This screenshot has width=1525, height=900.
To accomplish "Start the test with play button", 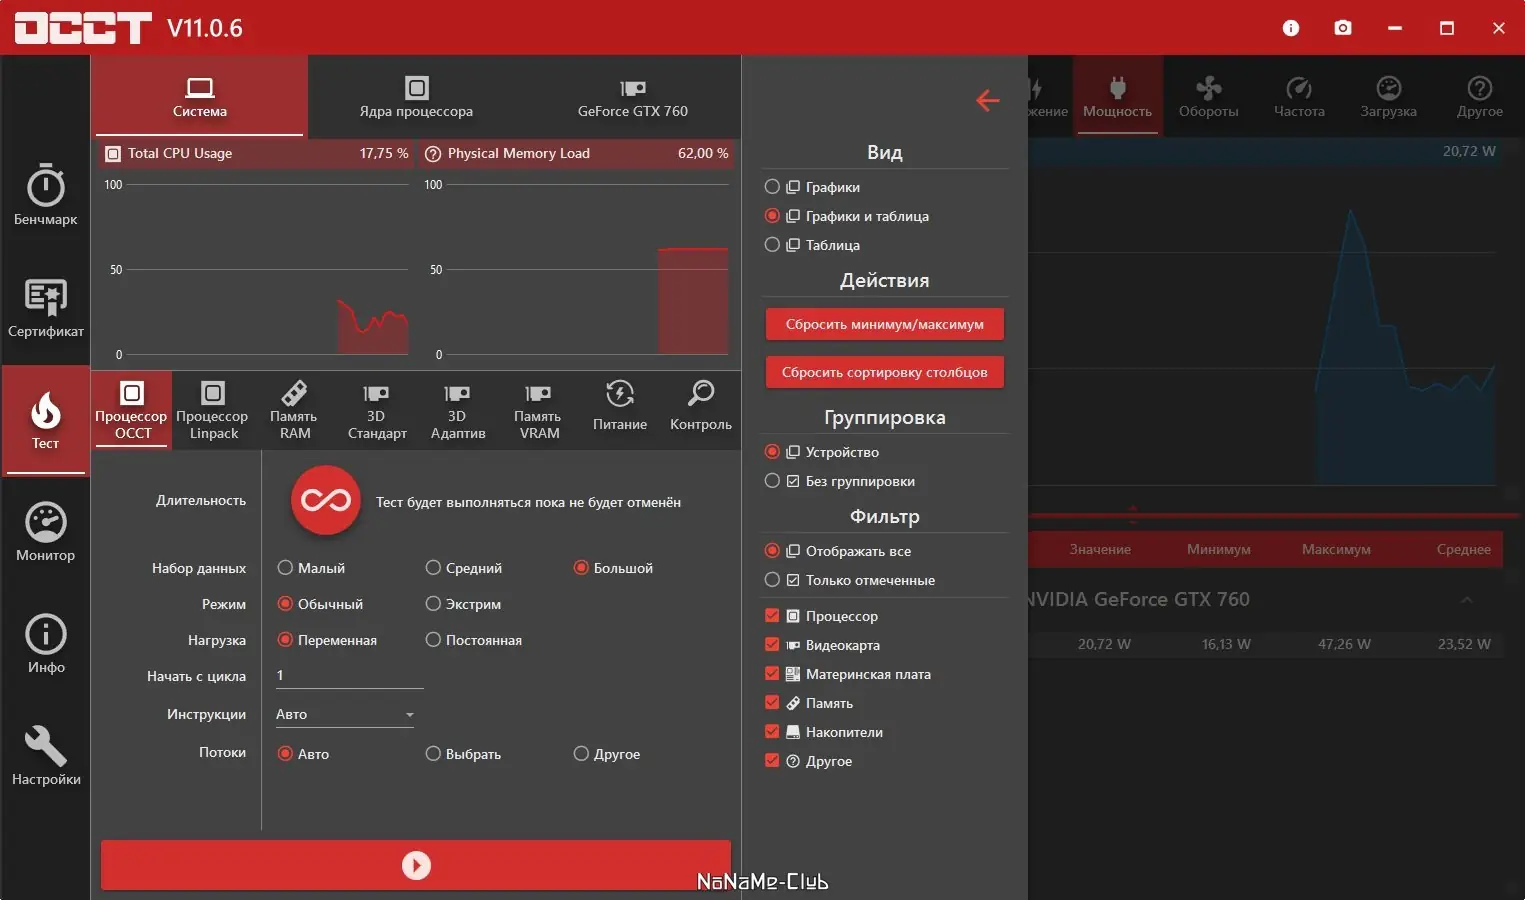I will 416,865.
